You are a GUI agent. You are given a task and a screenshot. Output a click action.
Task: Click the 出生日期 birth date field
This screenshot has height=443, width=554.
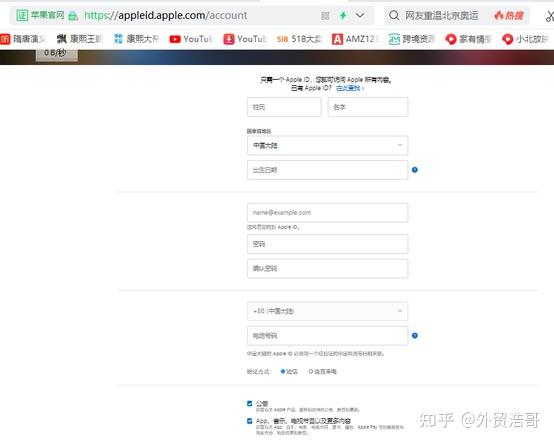click(x=328, y=170)
